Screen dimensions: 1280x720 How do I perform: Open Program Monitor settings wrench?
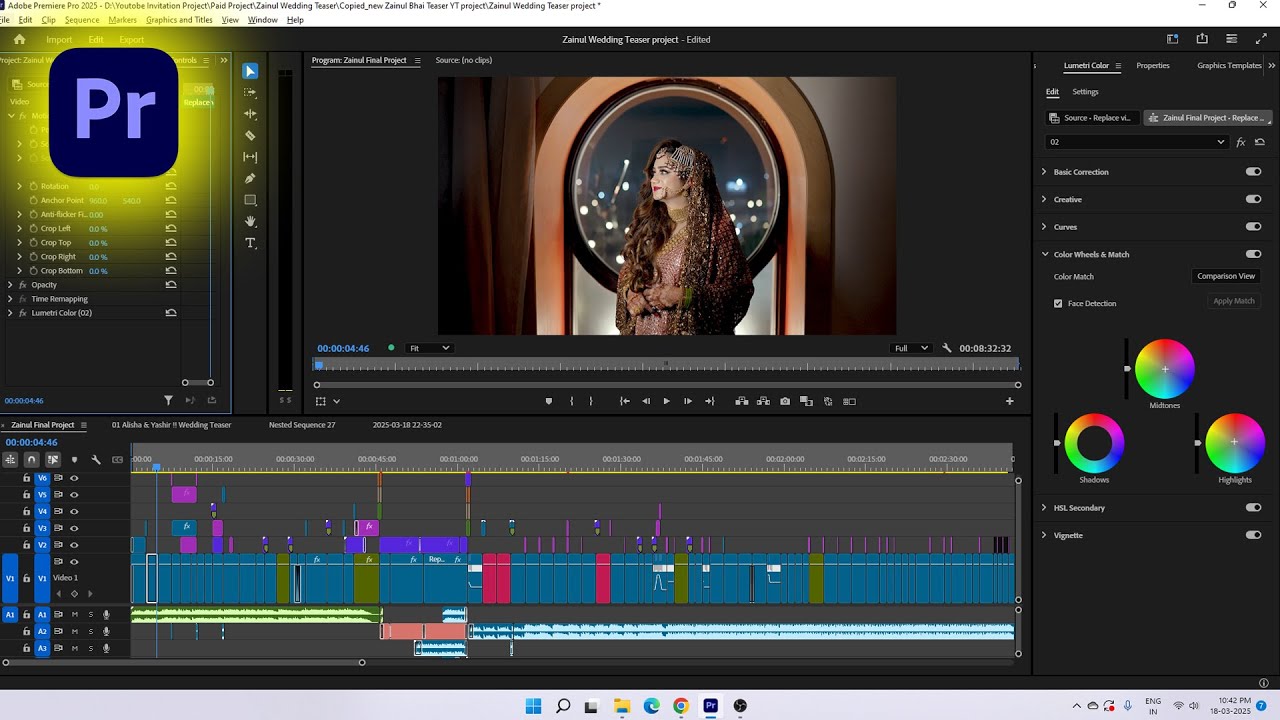947,348
